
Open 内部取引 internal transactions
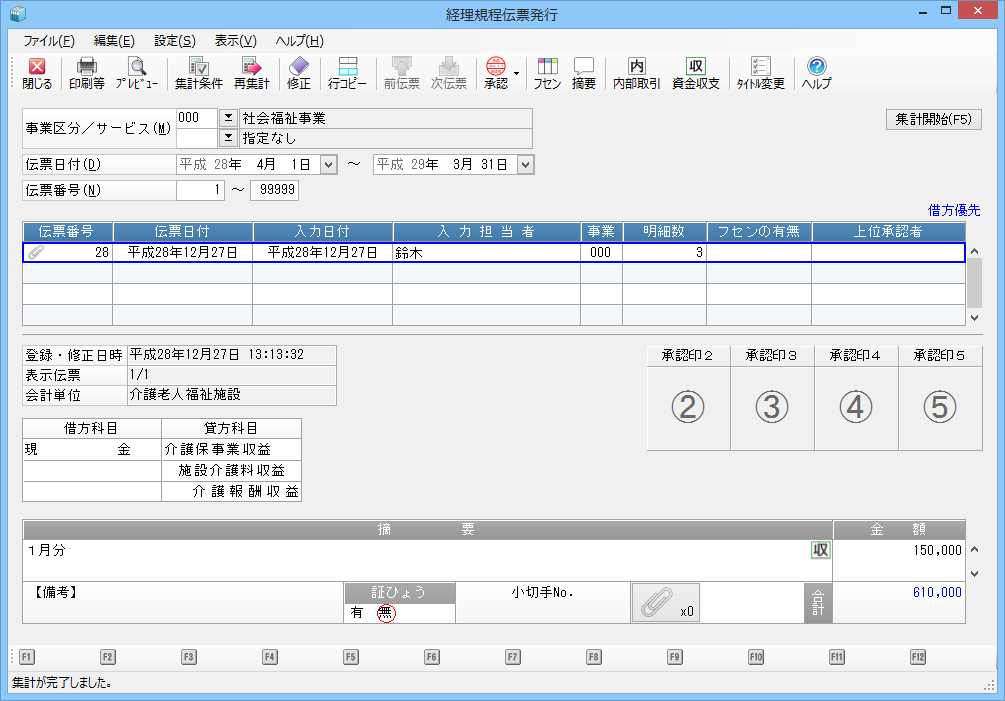[x=636, y=73]
